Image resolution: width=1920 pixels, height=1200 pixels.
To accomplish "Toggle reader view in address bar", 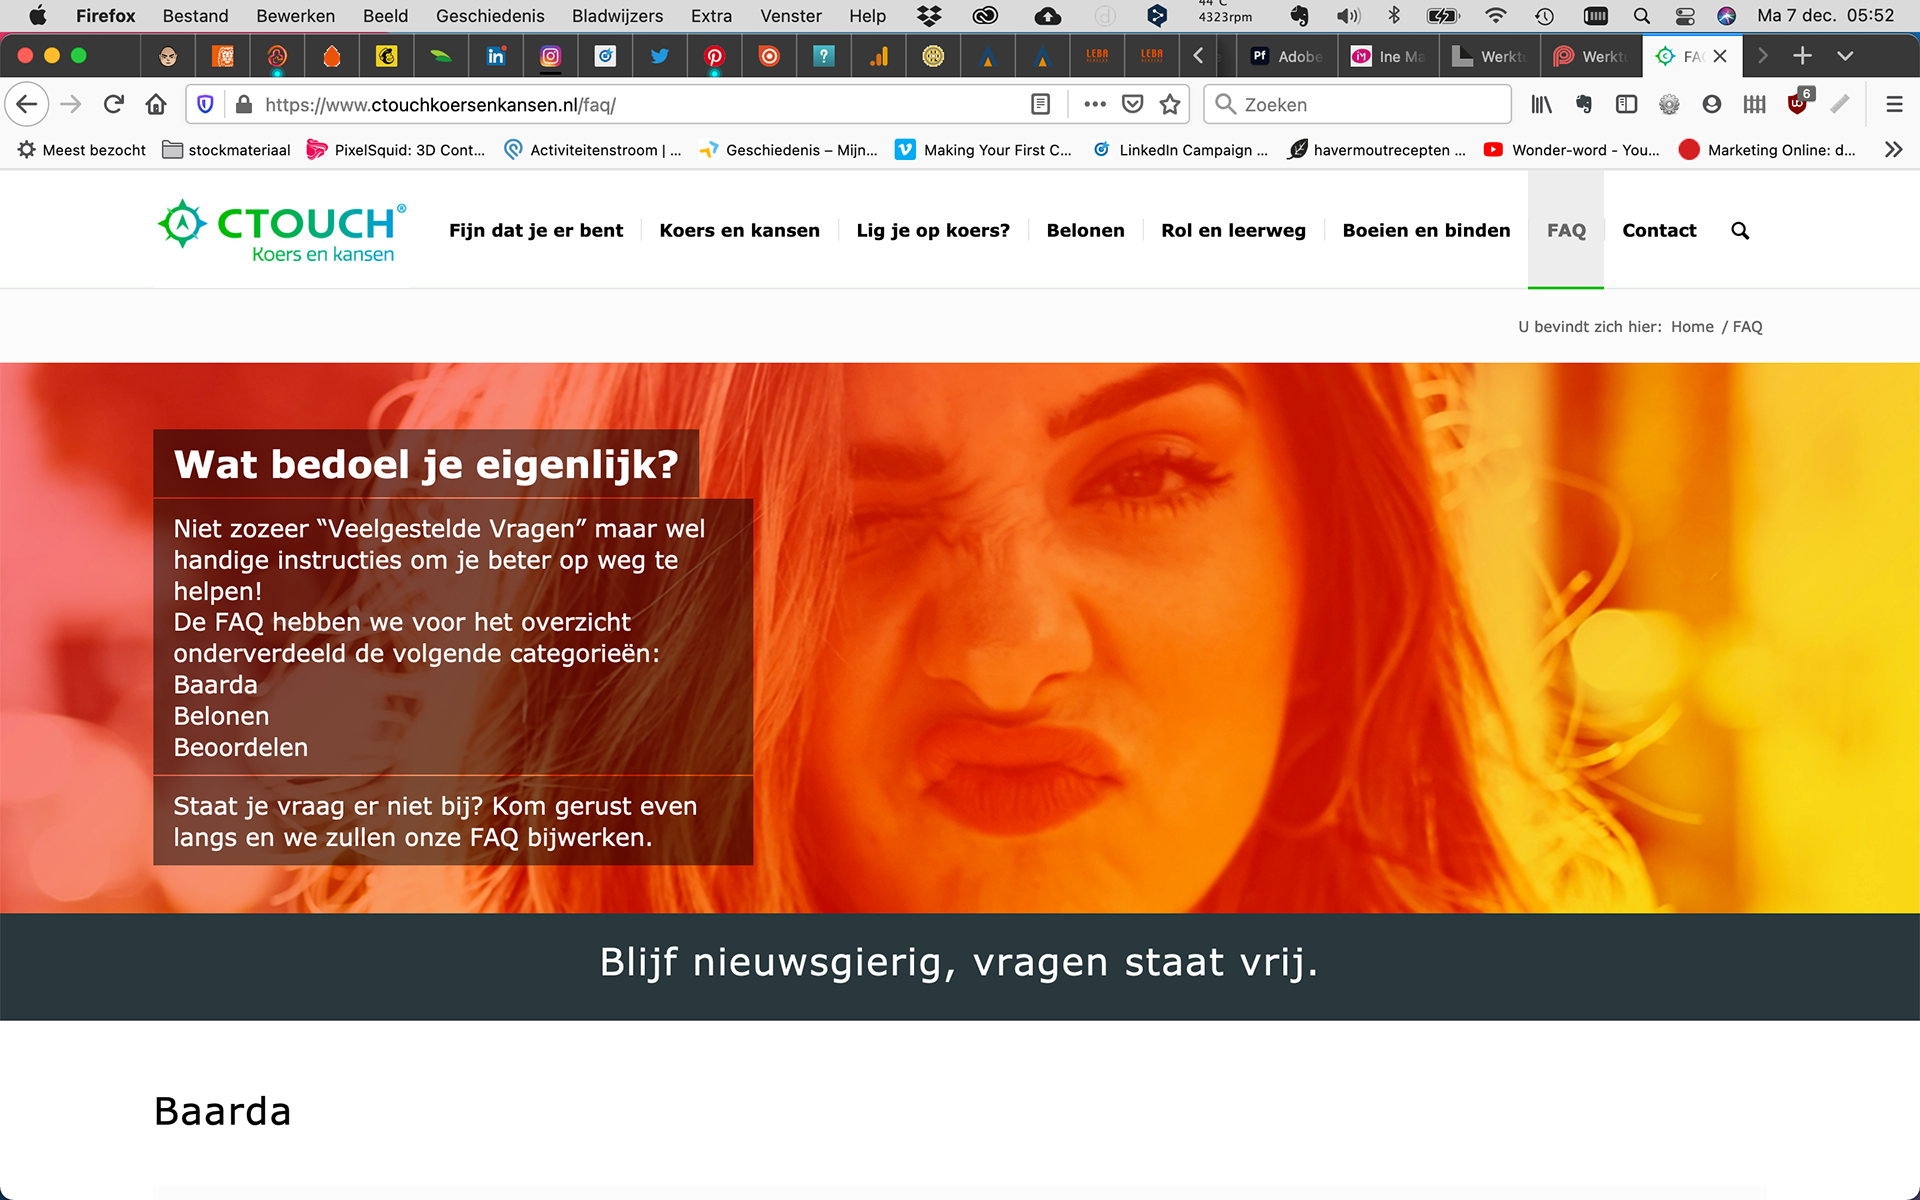I will [1040, 104].
